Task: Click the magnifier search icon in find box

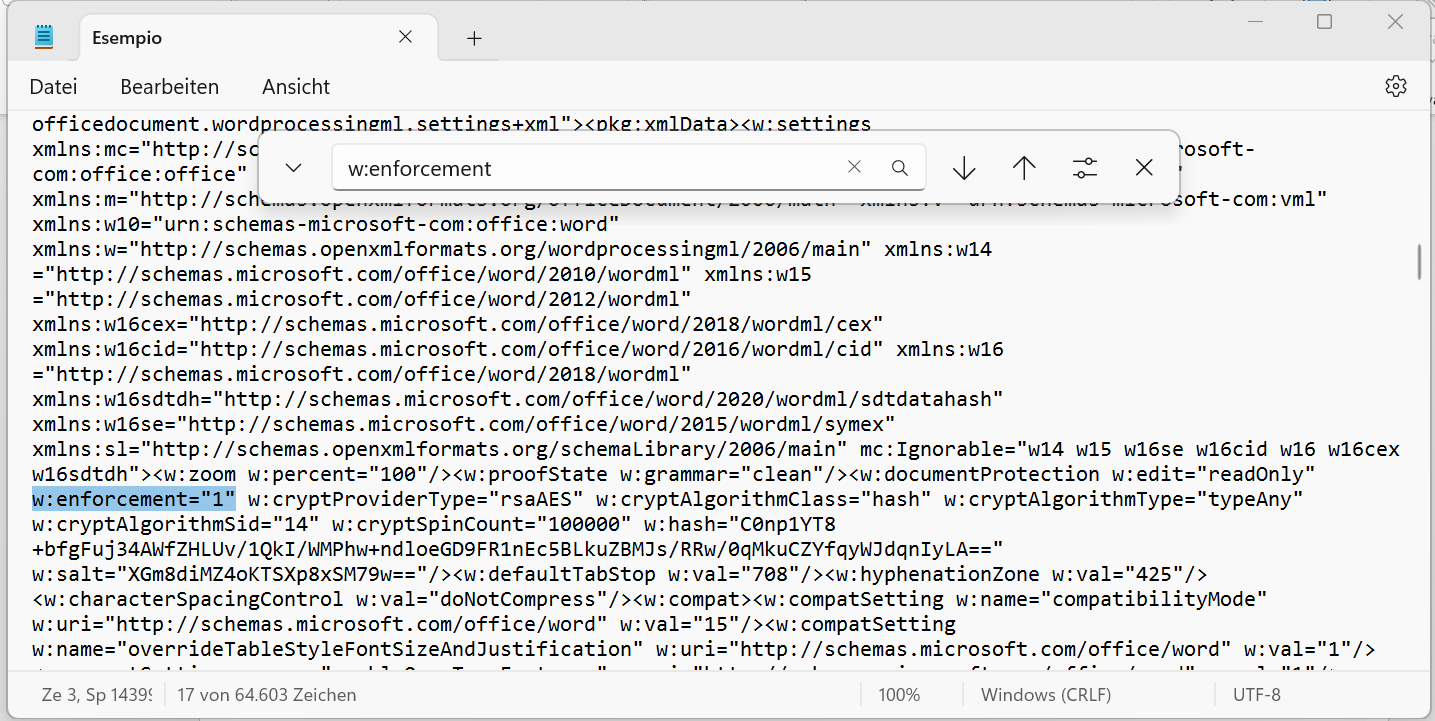Action: pos(900,168)
